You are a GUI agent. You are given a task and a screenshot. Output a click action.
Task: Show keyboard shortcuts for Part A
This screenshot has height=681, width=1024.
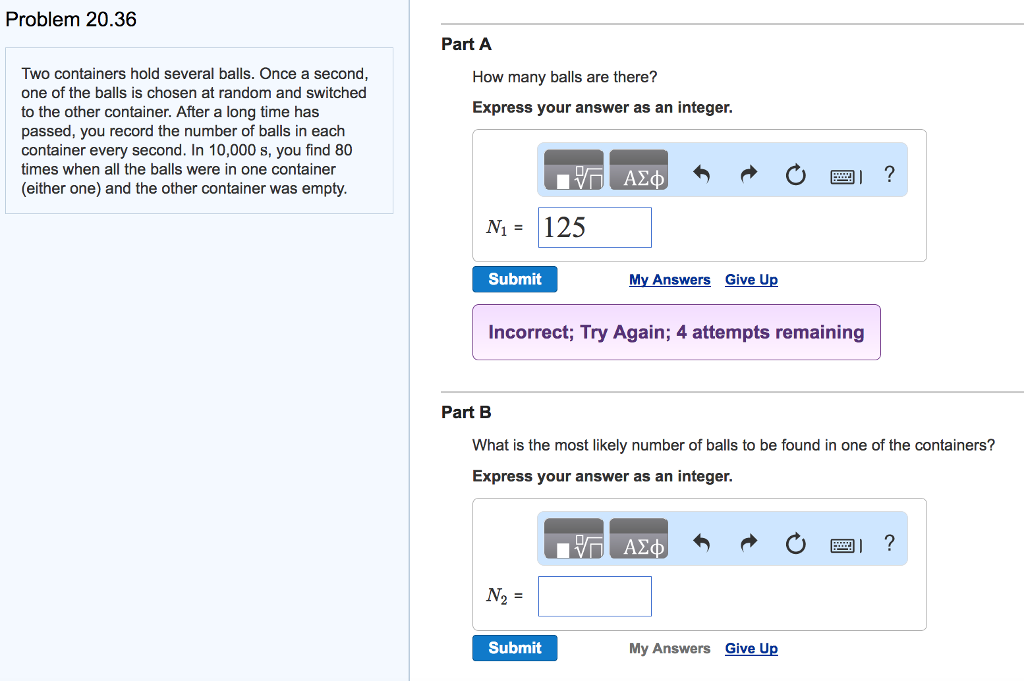(x=844, y=177)
